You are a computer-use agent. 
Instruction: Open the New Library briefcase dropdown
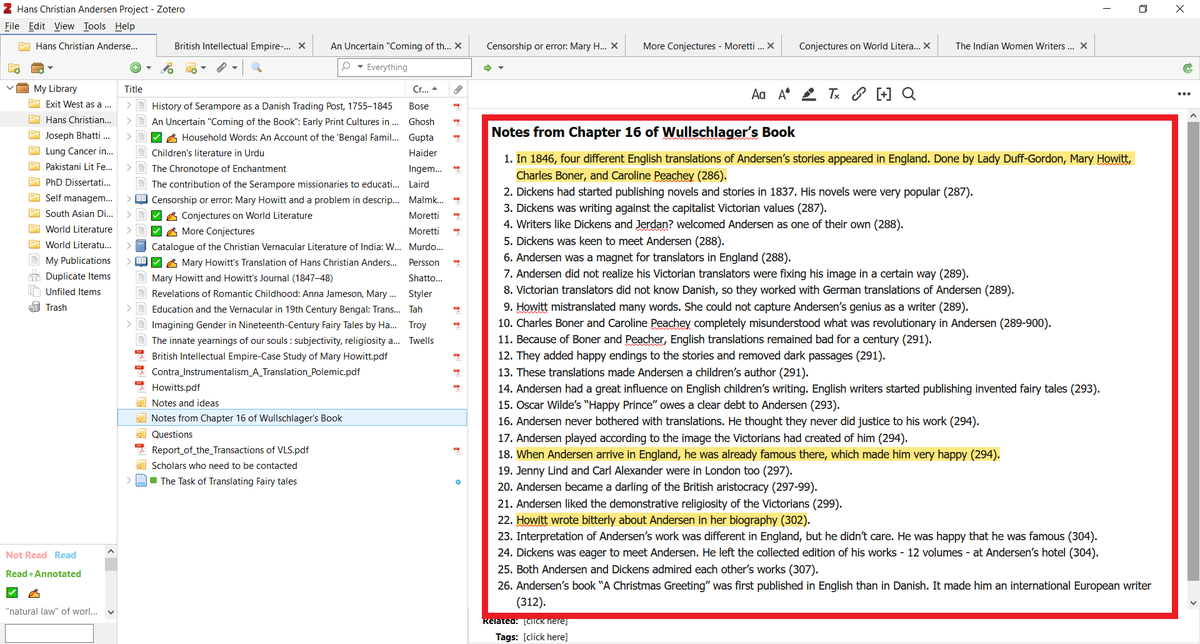click(x=42, y=67)
